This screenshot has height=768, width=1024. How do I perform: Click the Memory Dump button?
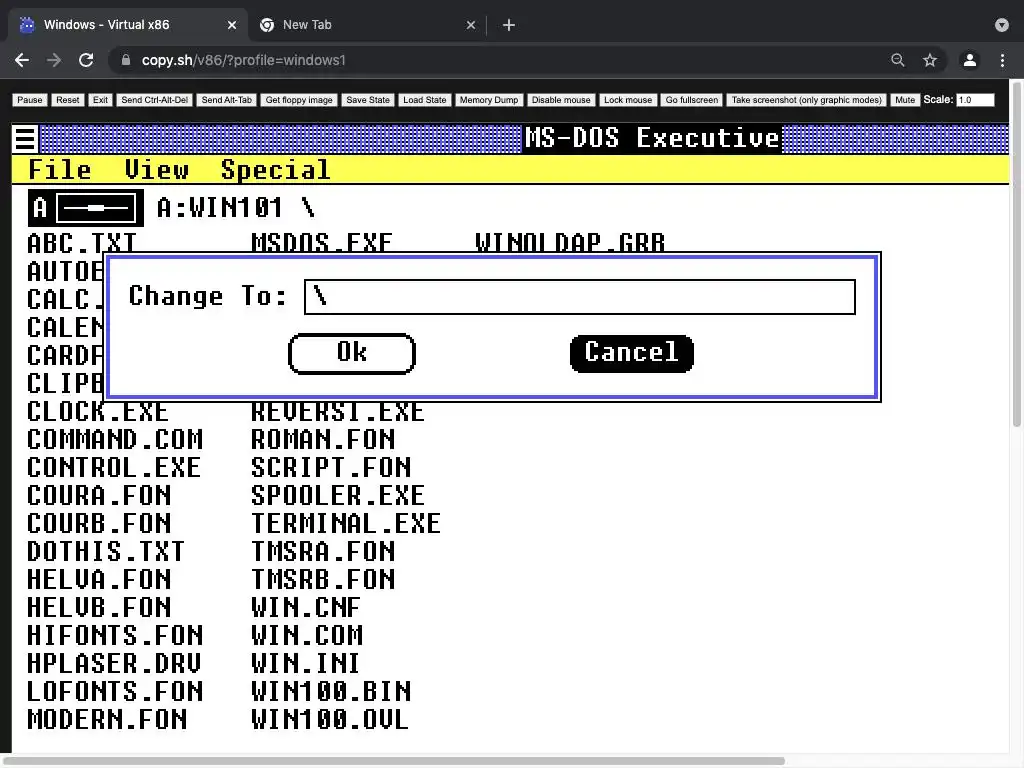[488, 100]
